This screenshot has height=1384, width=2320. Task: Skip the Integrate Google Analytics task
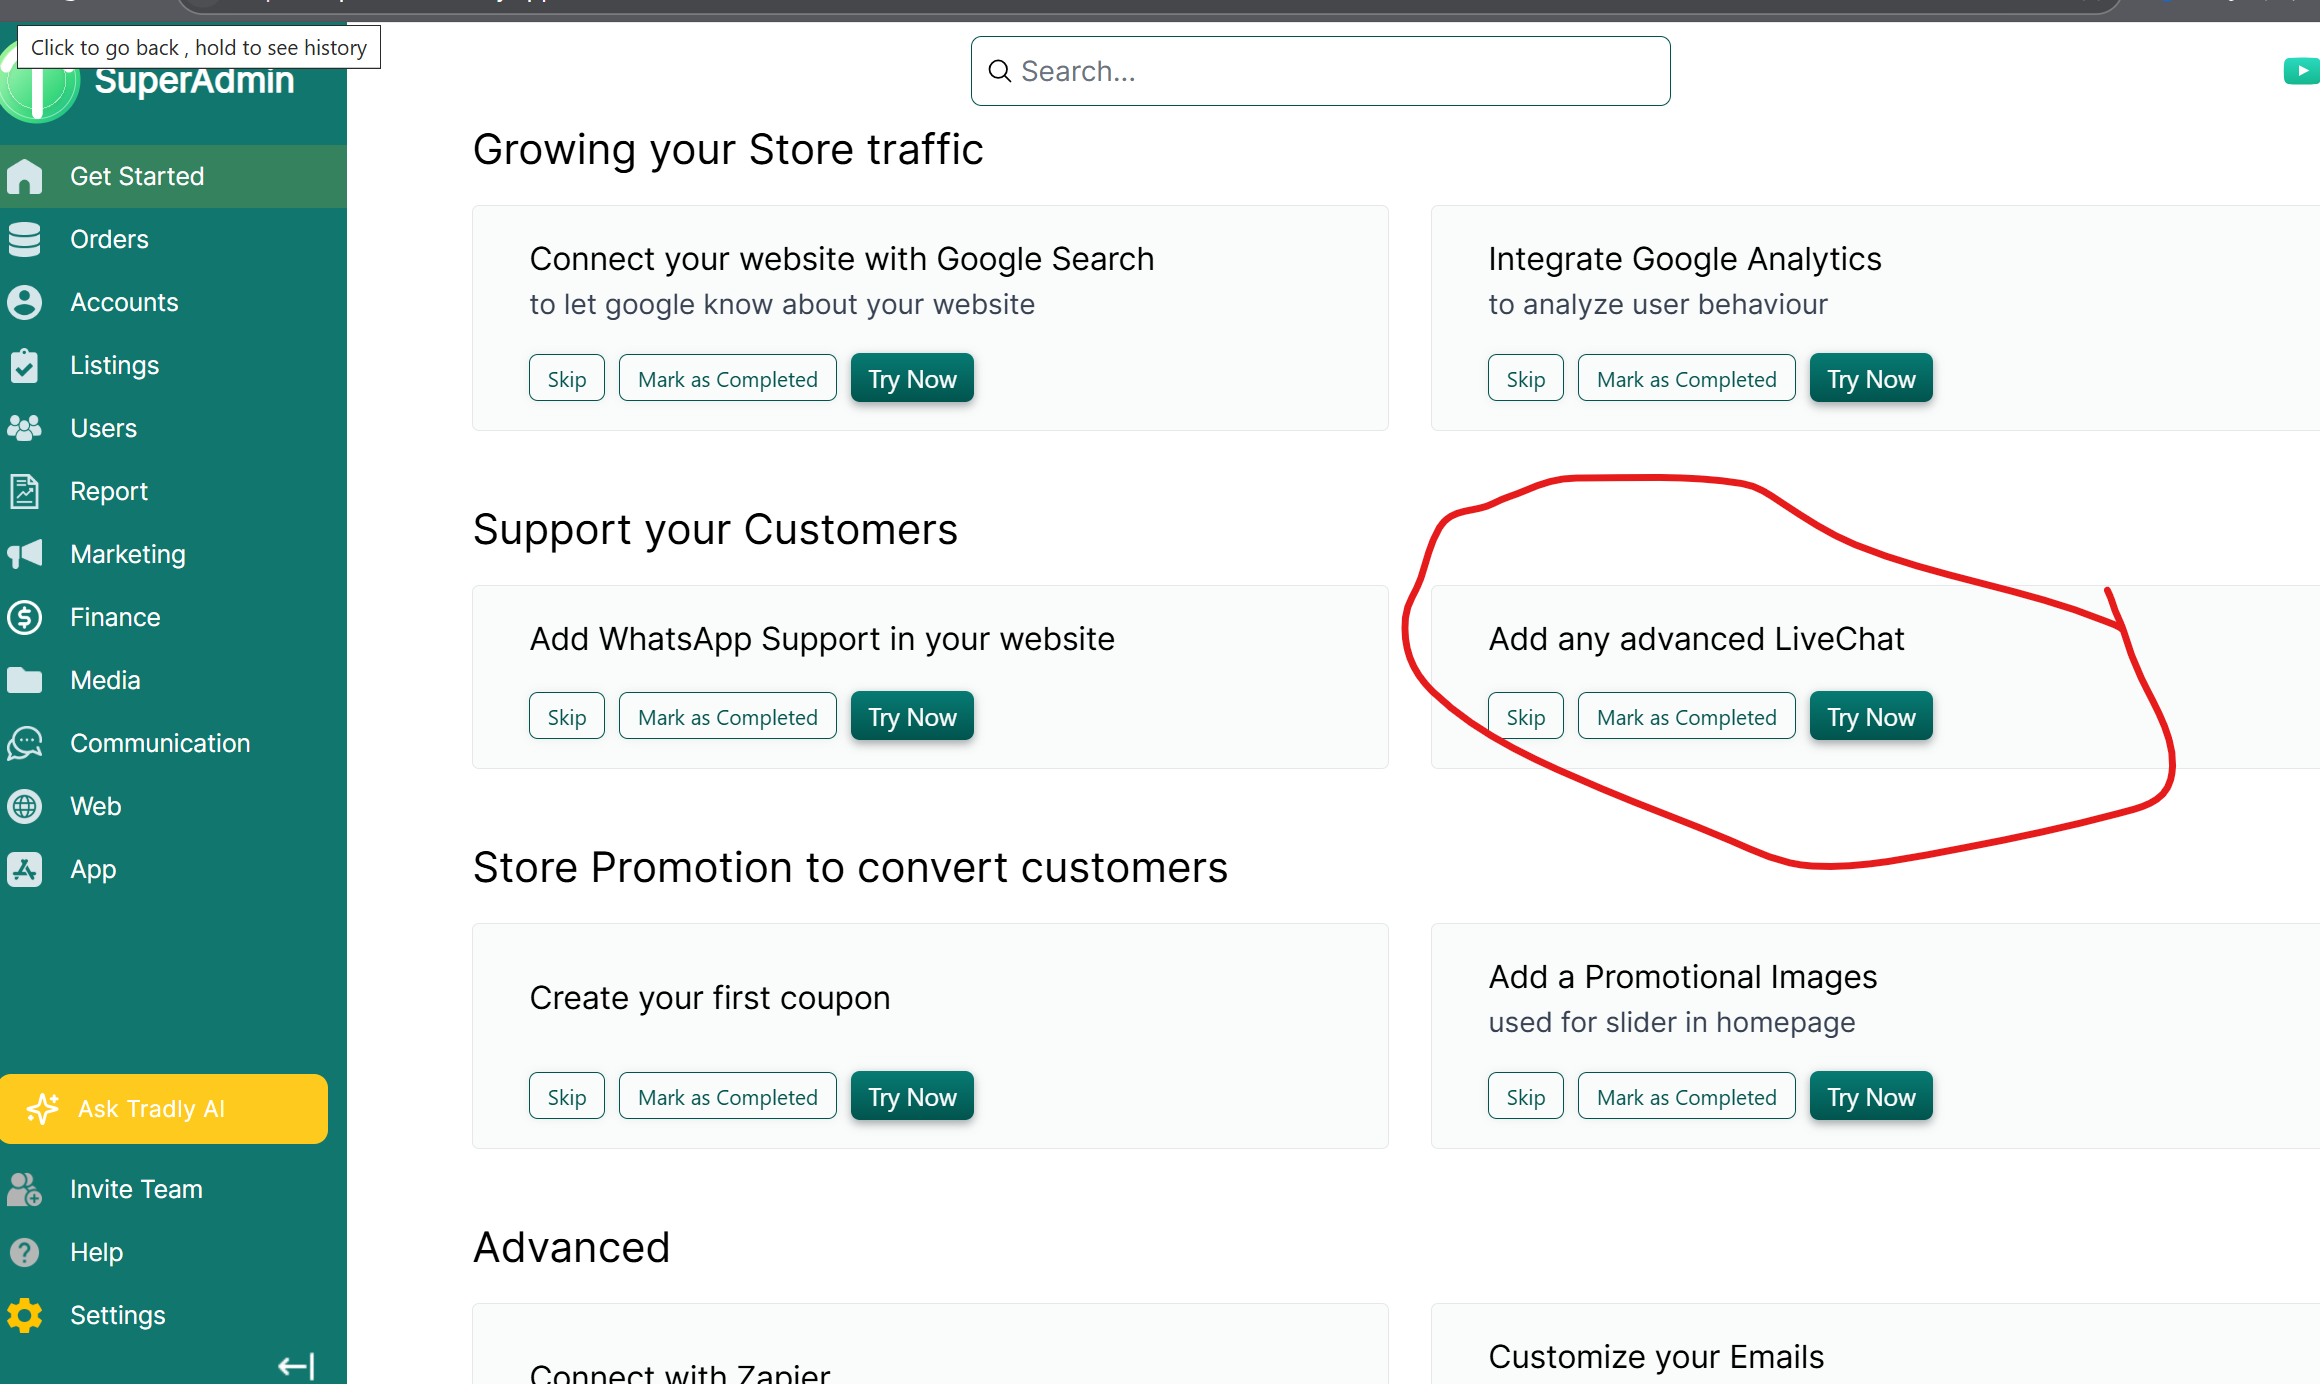click(x=1526, y=379)
